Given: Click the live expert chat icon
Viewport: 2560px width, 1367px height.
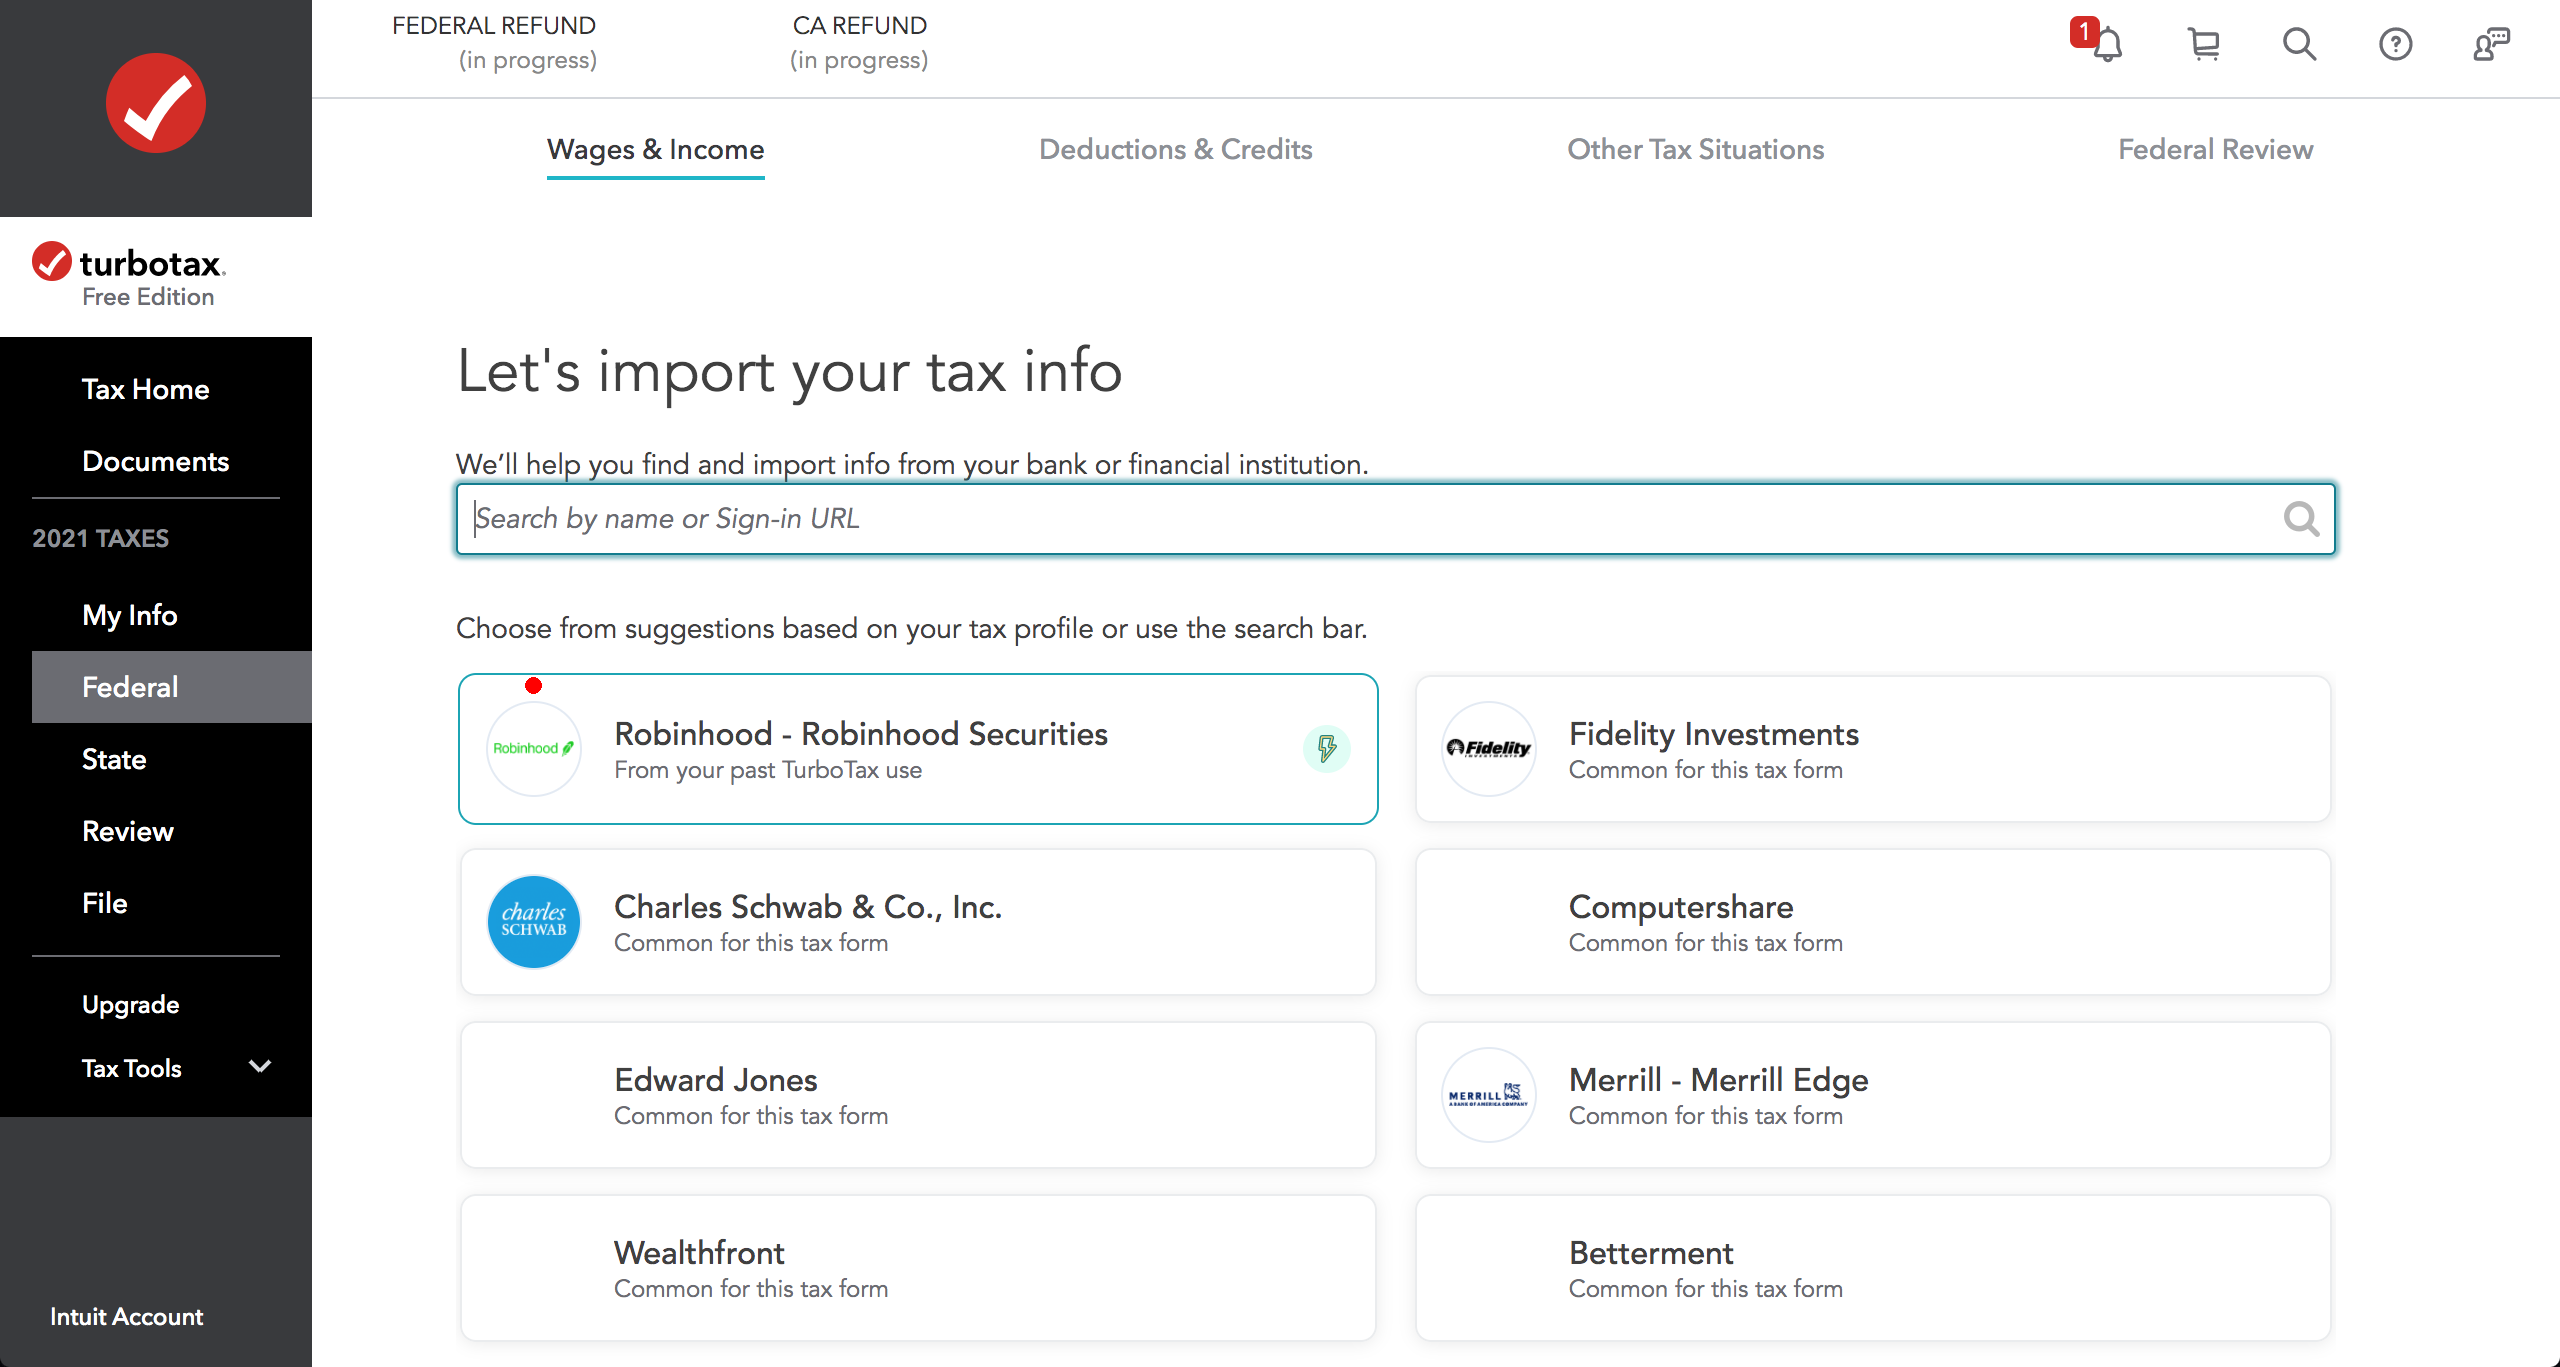Looking at the screenshot, I should point(2491,44).
